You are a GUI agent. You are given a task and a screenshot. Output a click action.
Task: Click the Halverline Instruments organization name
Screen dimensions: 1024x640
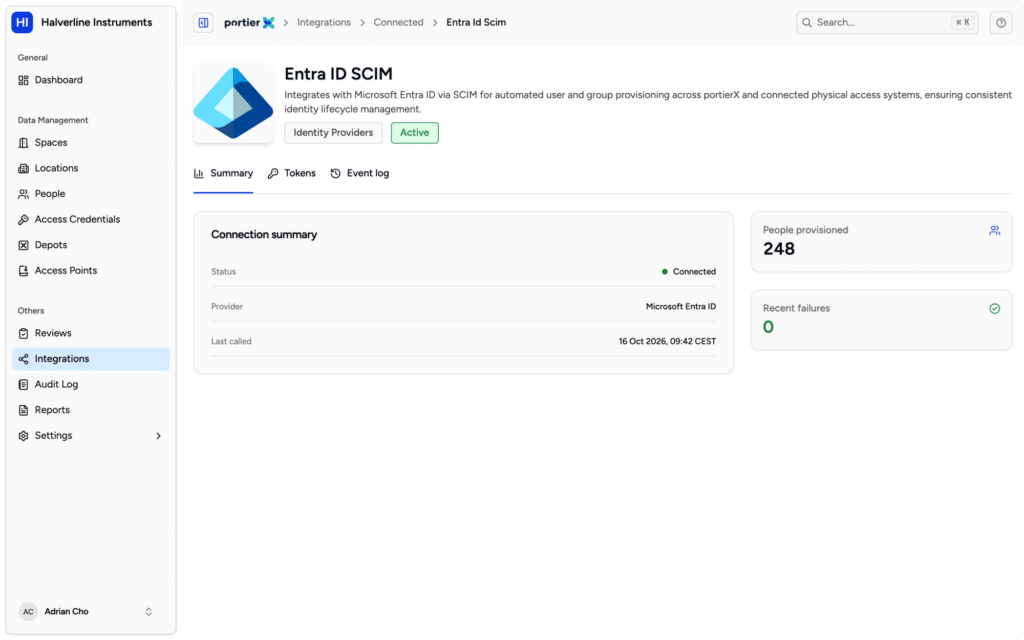pyautogui.click(x=97, y=22)
